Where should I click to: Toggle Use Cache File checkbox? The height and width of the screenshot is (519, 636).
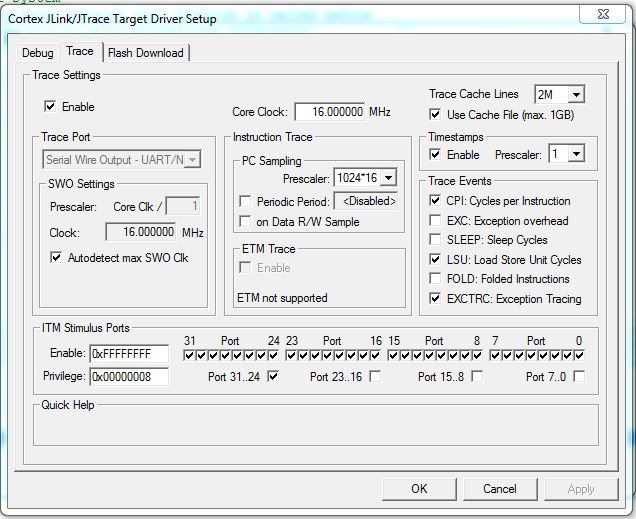435,115
